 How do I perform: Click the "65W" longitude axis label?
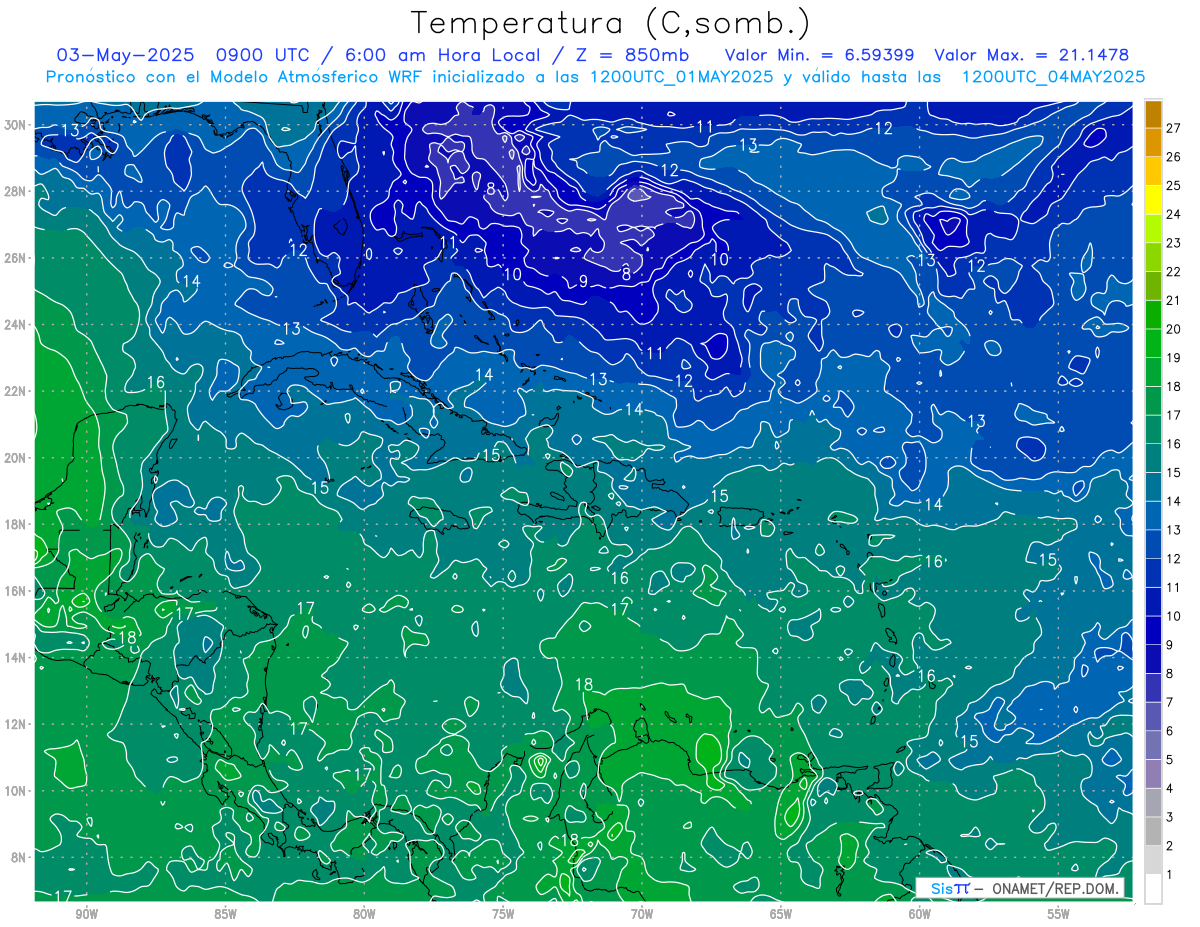click(x=781, y=914)
